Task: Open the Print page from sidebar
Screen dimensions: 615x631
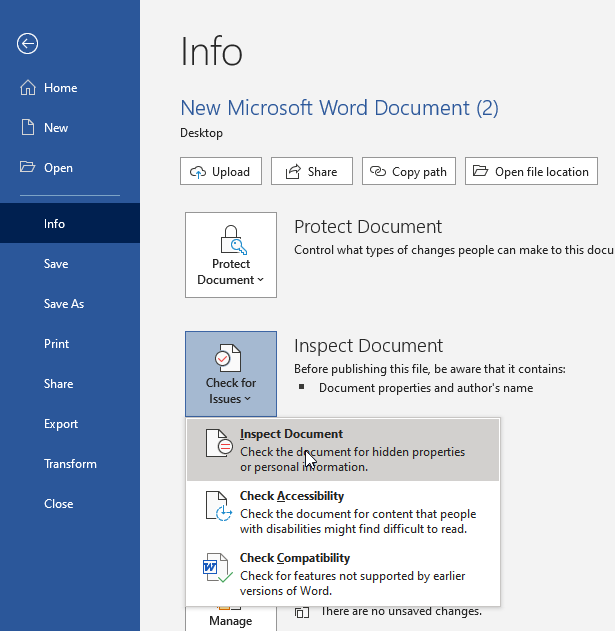Action: (56, 344)
